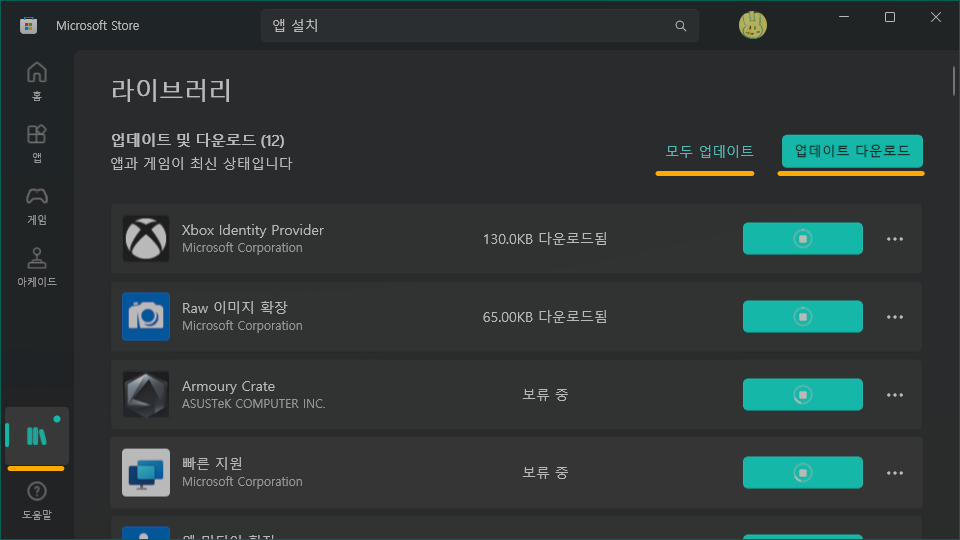Stop the Quick Assist pending update
The width and height of the screenshot is (960, 540).
pyautogui.click(x=802, y=472)
